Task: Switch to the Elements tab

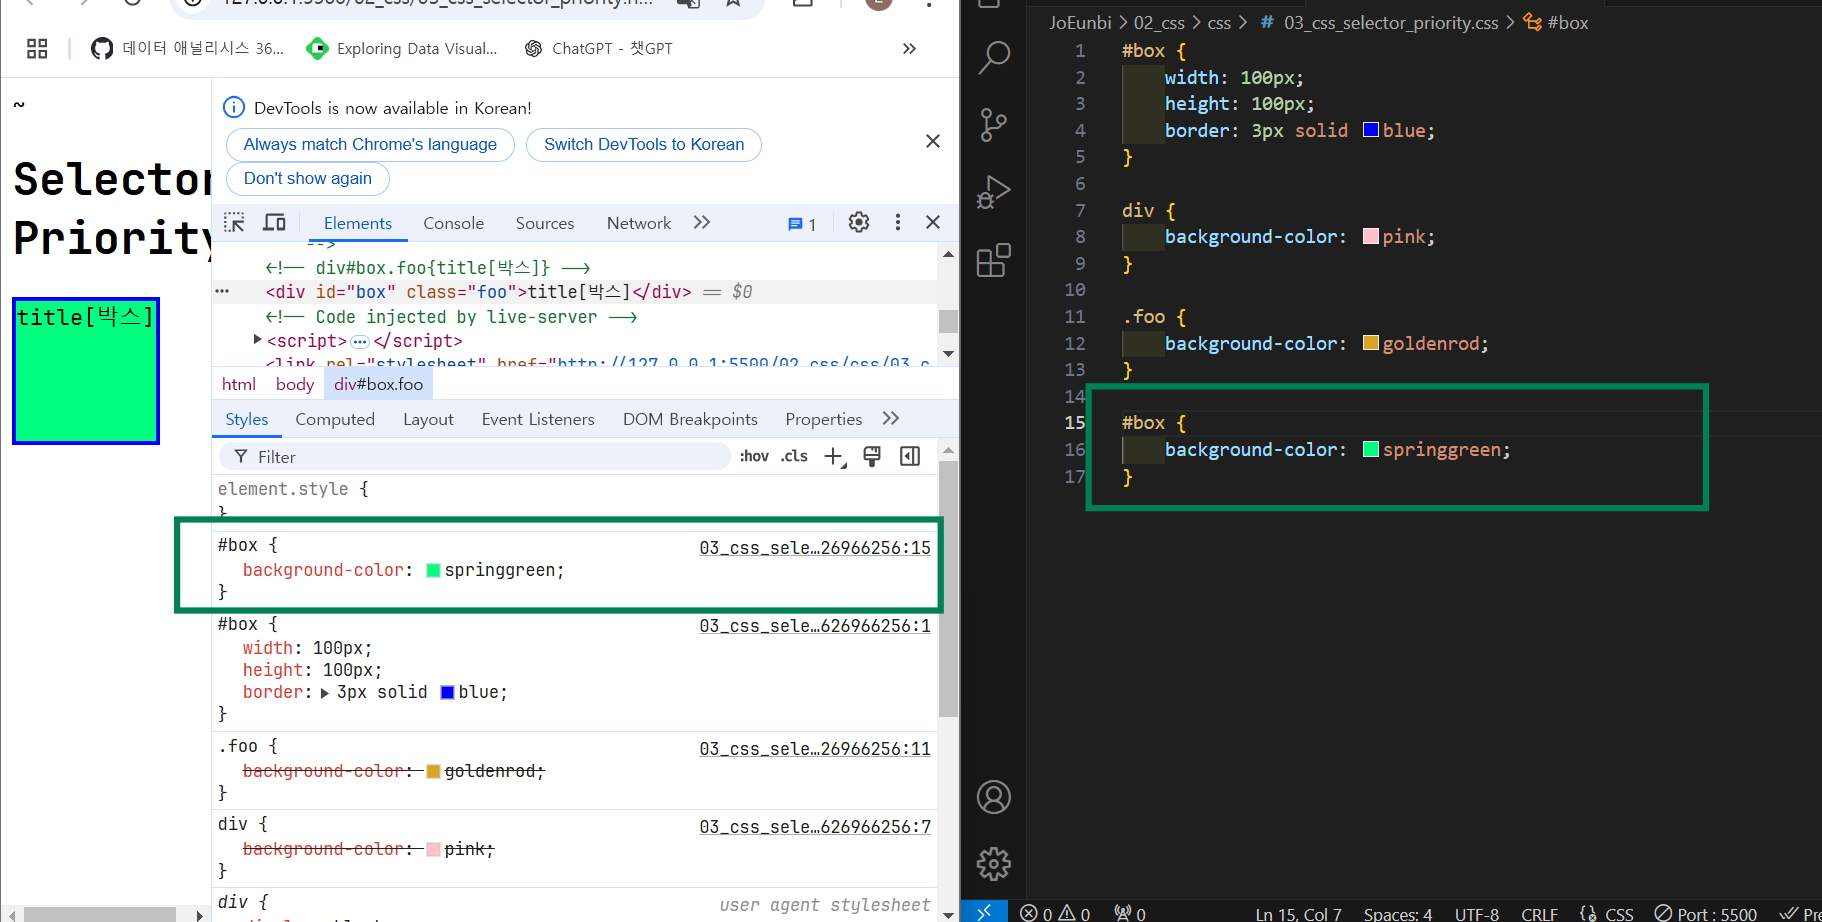Action: coord(358,223)
